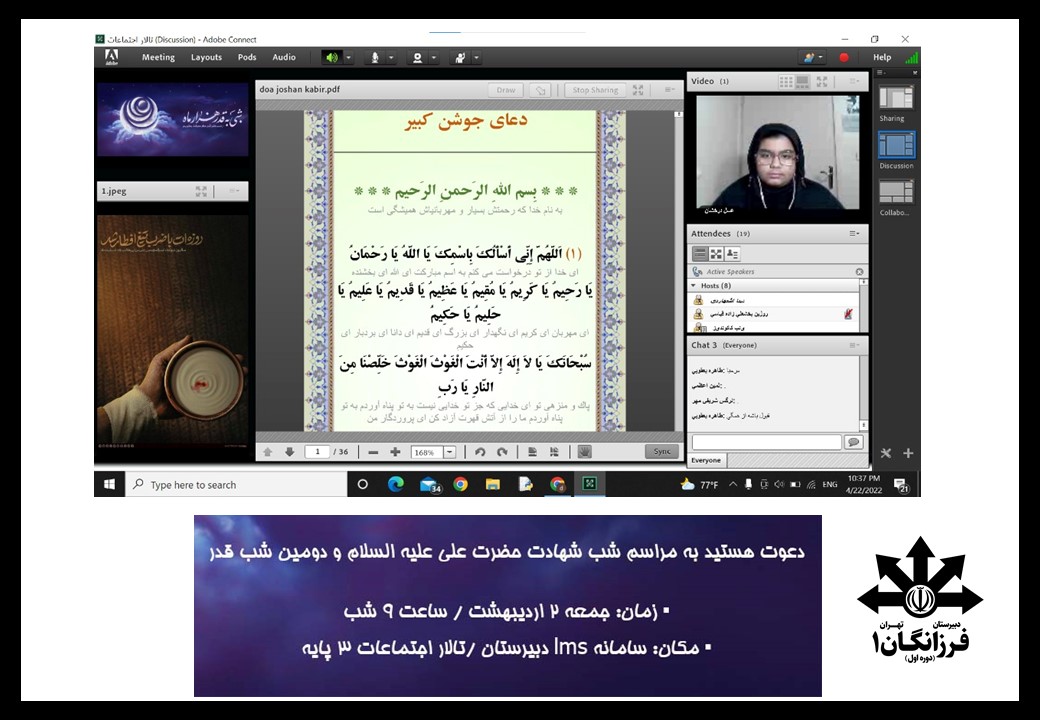
Task: Send chat message with bubble icon
Action: pos(853,442)
